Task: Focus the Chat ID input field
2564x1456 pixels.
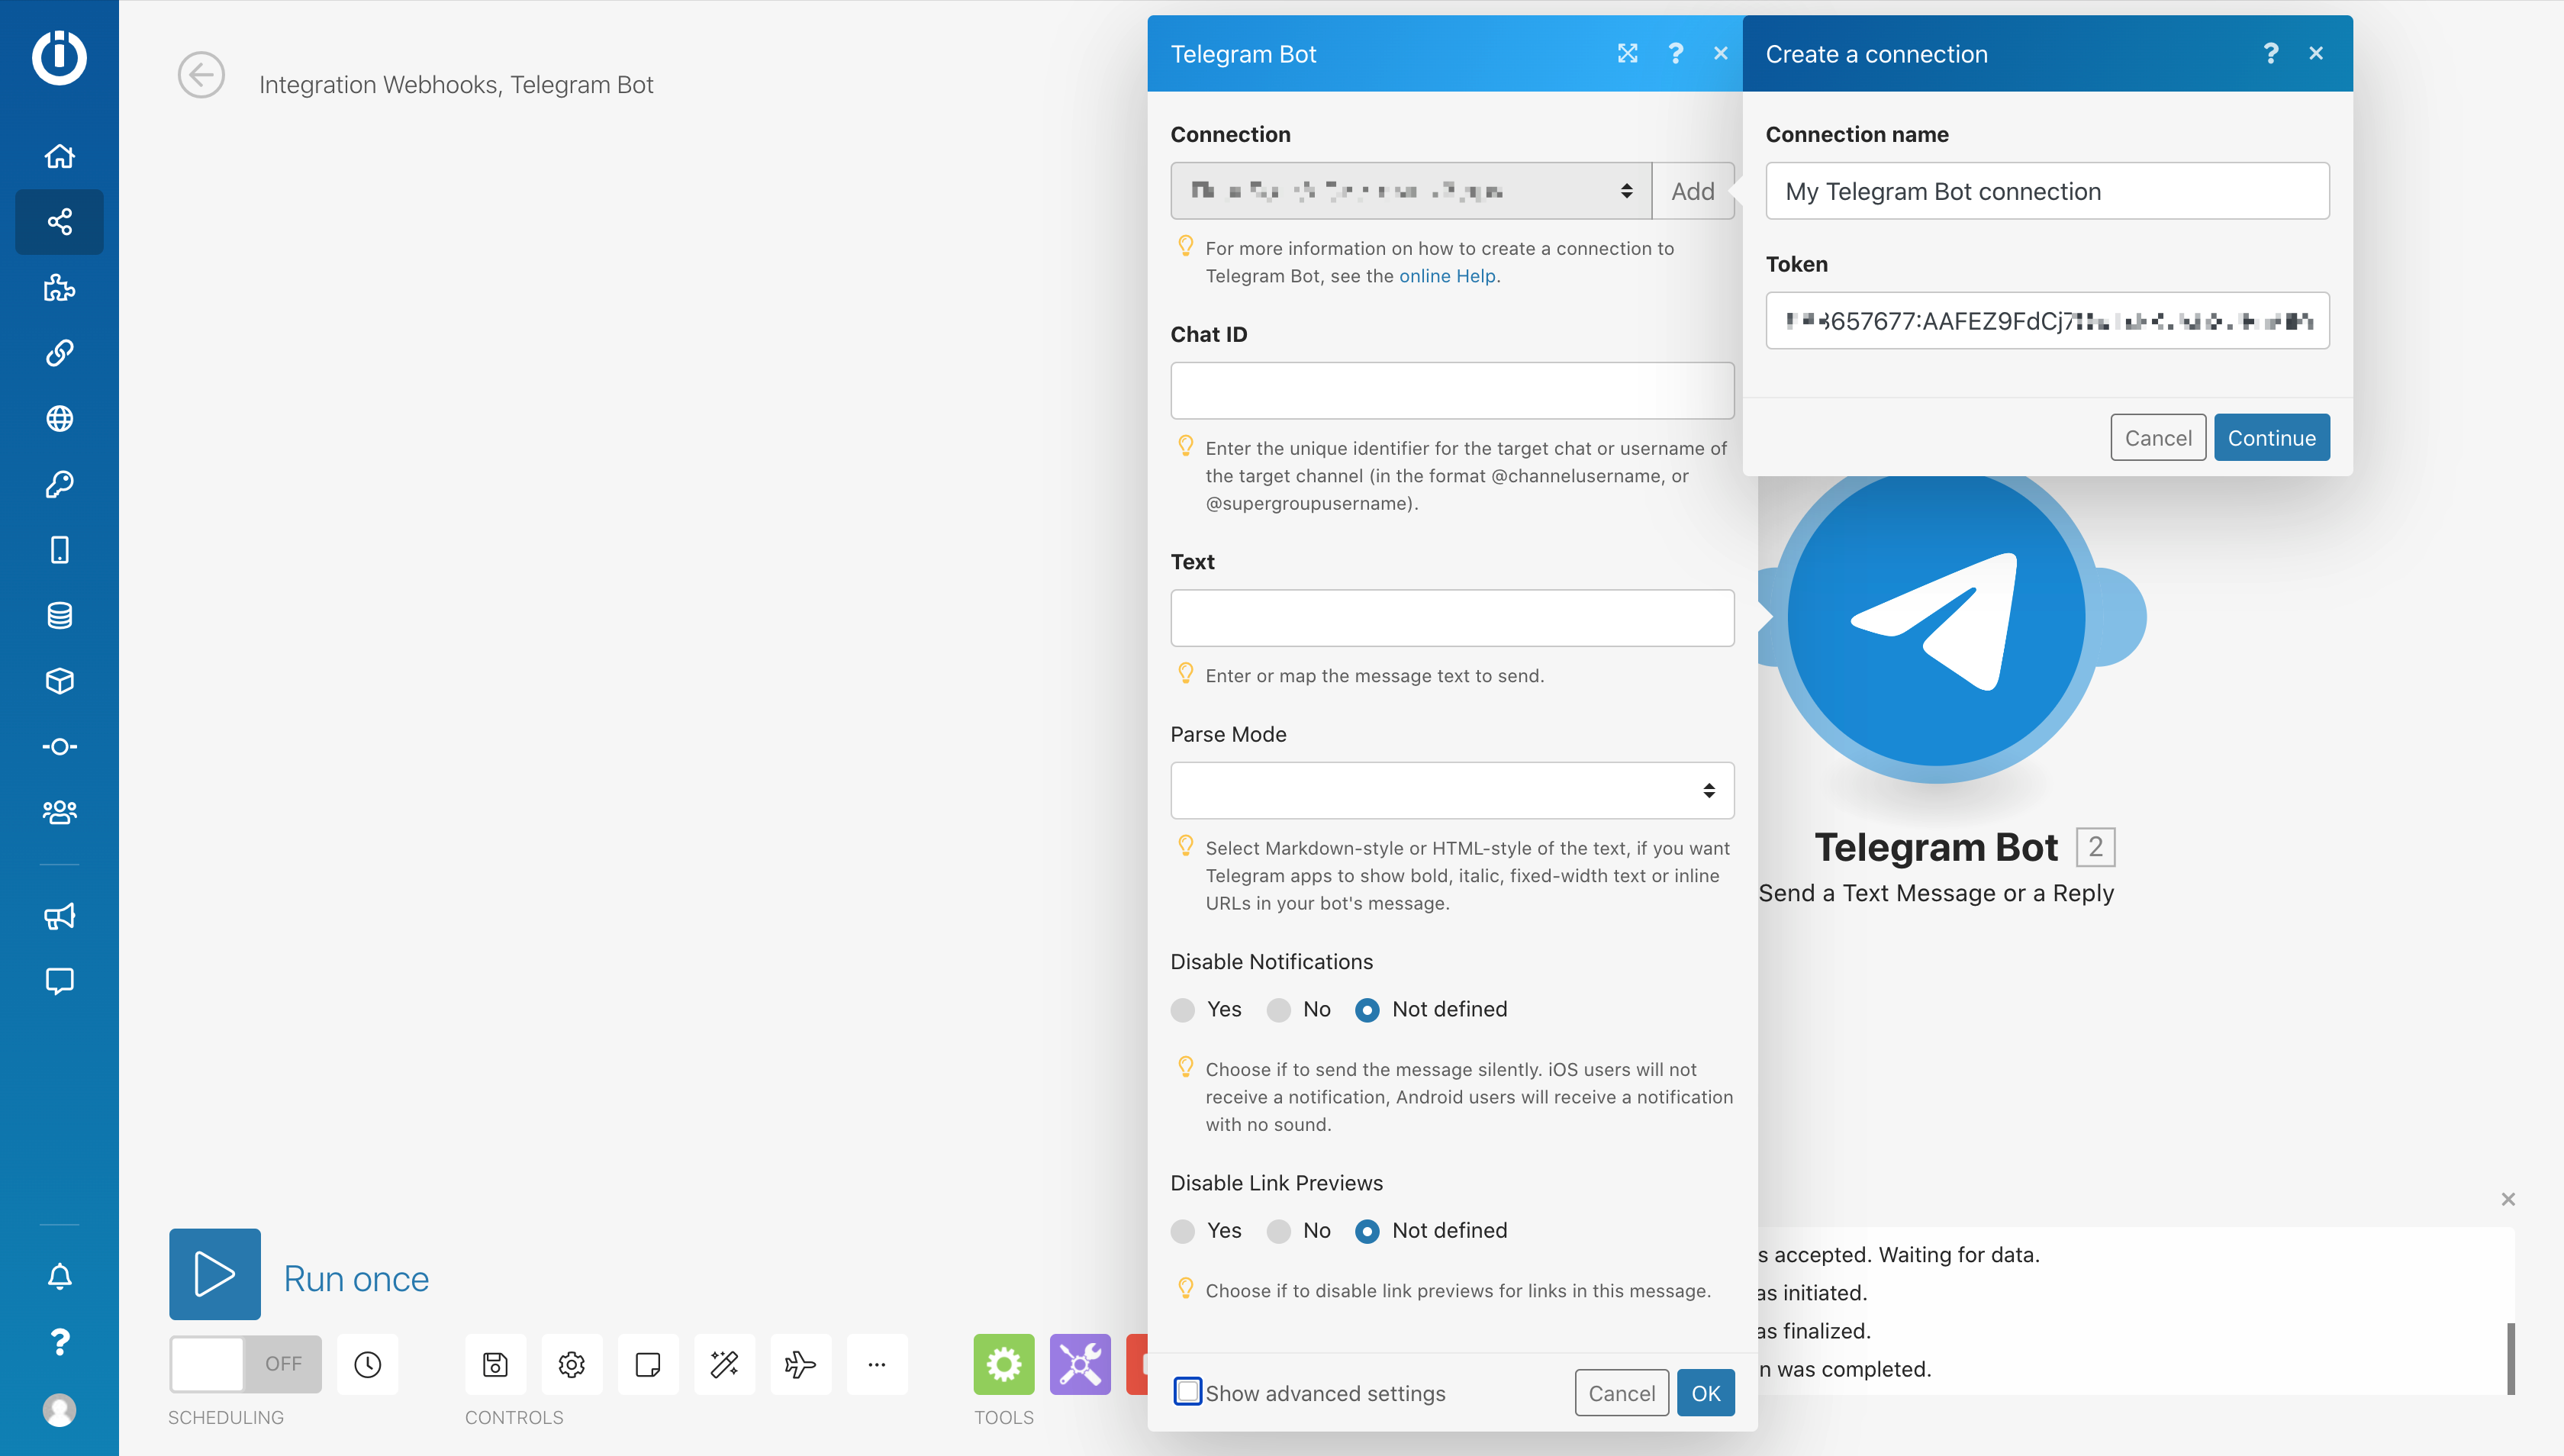Action: [1452, 390]
